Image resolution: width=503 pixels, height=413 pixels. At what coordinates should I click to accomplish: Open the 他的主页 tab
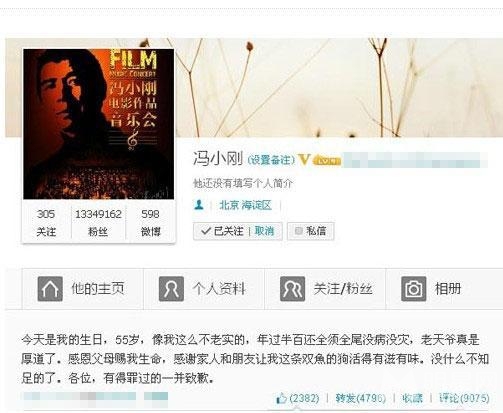(x=83, y=289)
